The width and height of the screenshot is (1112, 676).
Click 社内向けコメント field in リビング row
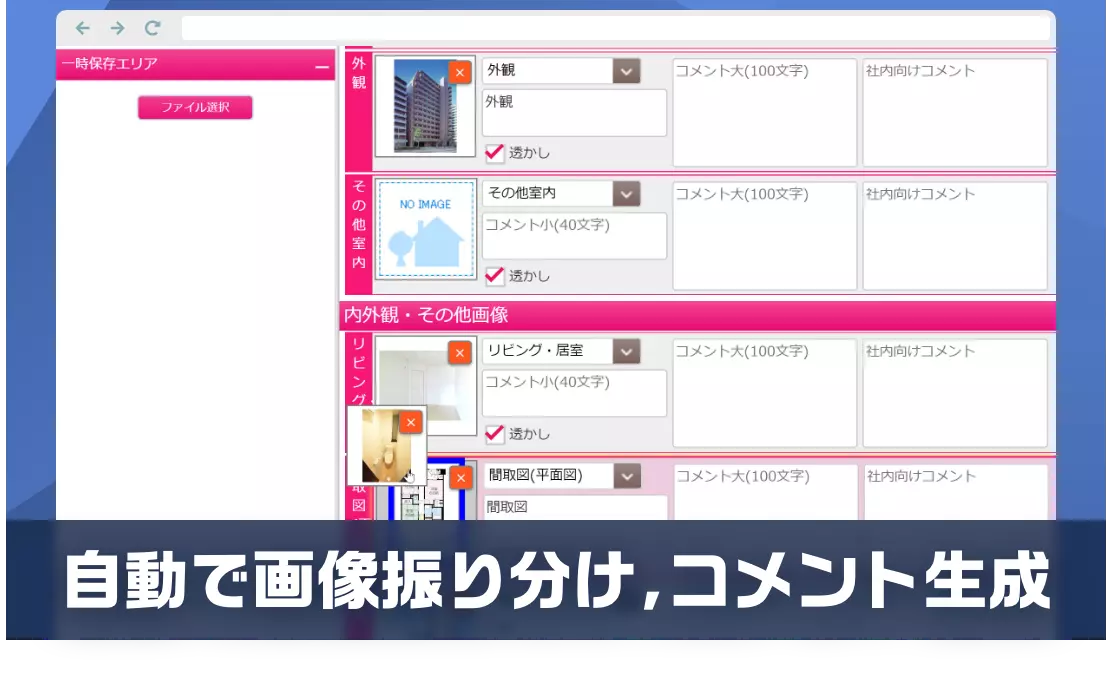click(955, 393)
